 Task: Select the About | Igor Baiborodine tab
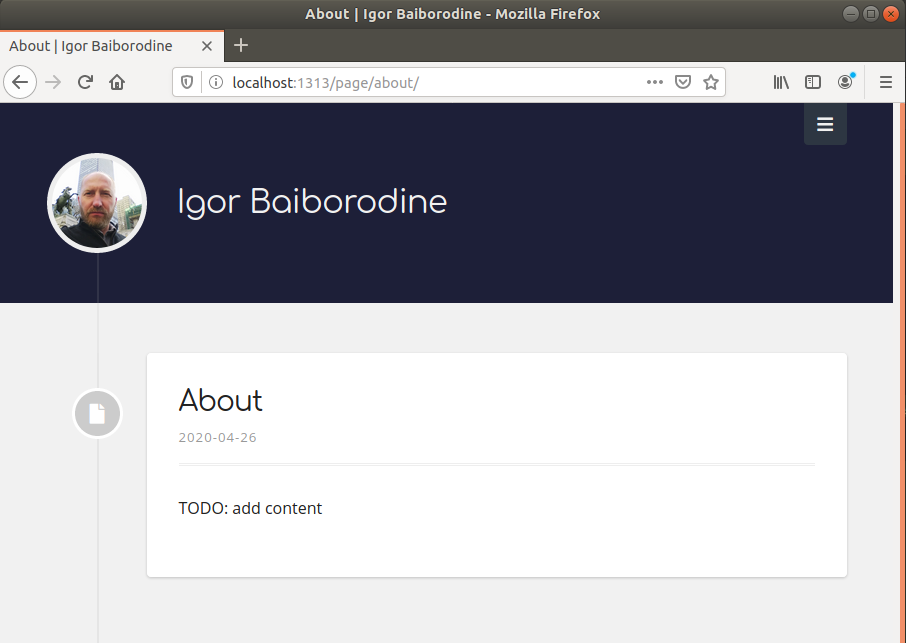92,46
